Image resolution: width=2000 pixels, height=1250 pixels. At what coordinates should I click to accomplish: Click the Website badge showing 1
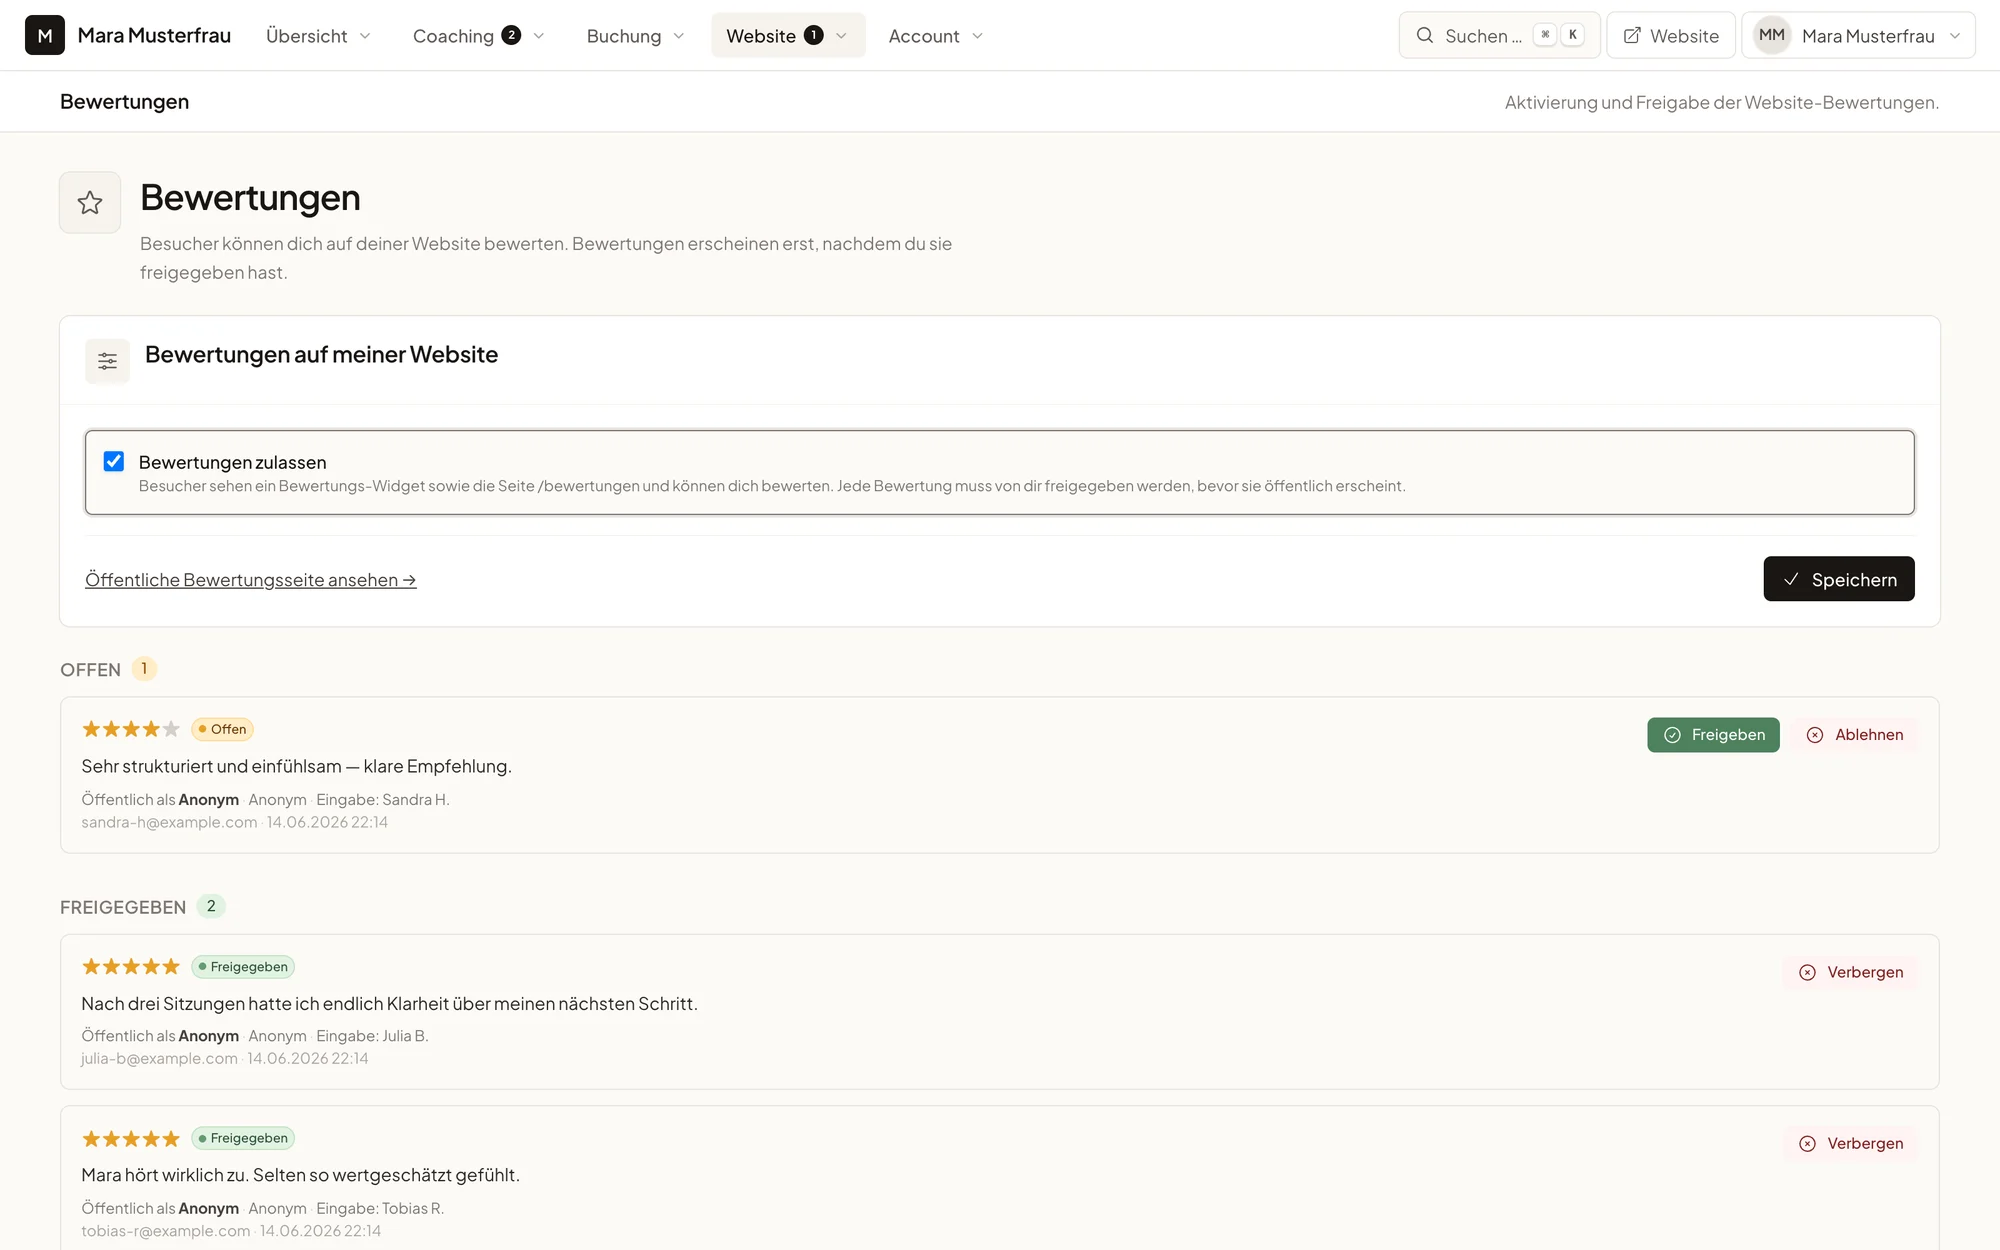tap(814, 35)
